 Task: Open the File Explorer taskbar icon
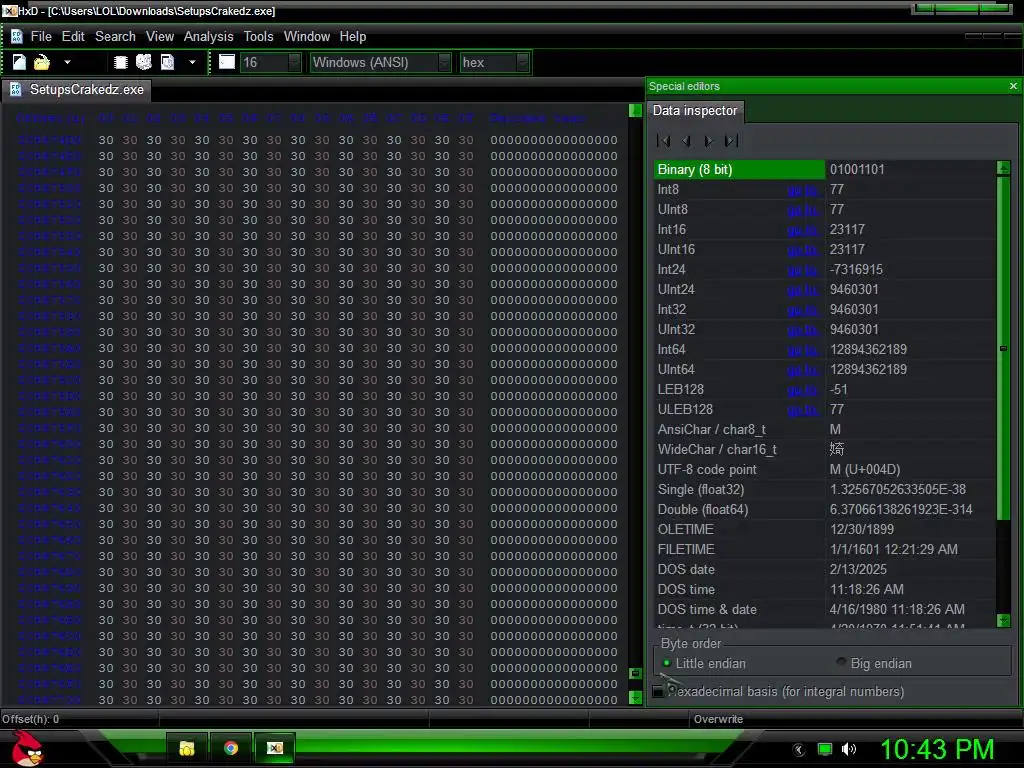[187, 748]
